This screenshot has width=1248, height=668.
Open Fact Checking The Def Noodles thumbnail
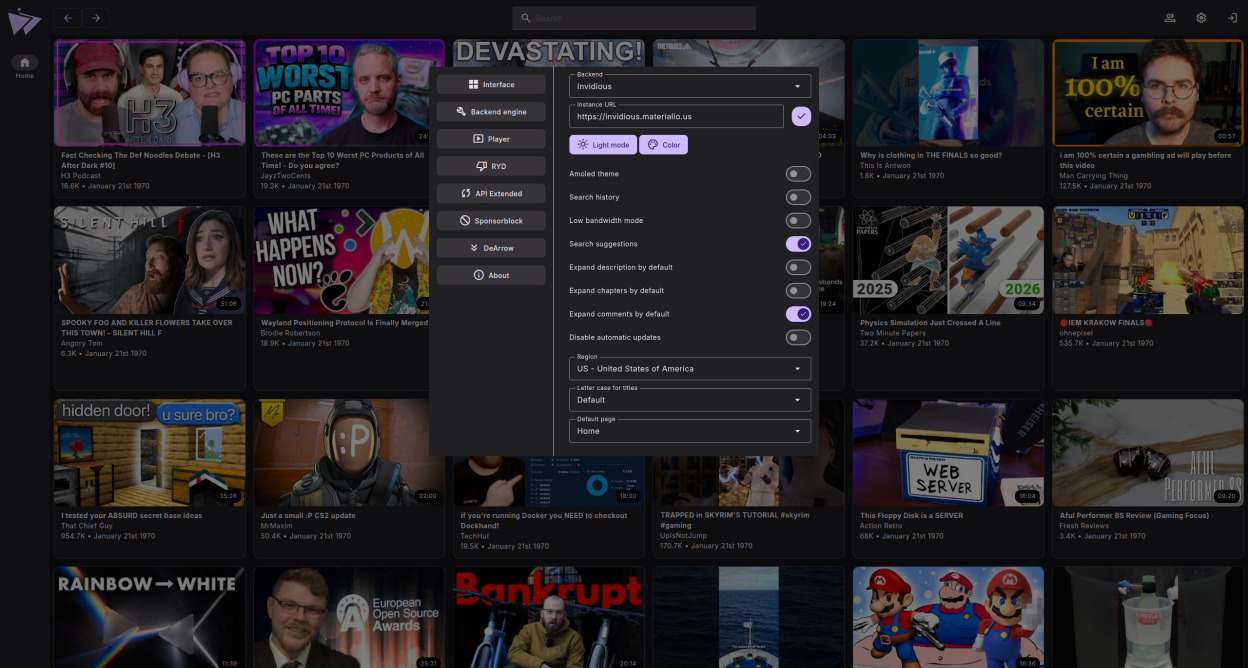point(149,93)
